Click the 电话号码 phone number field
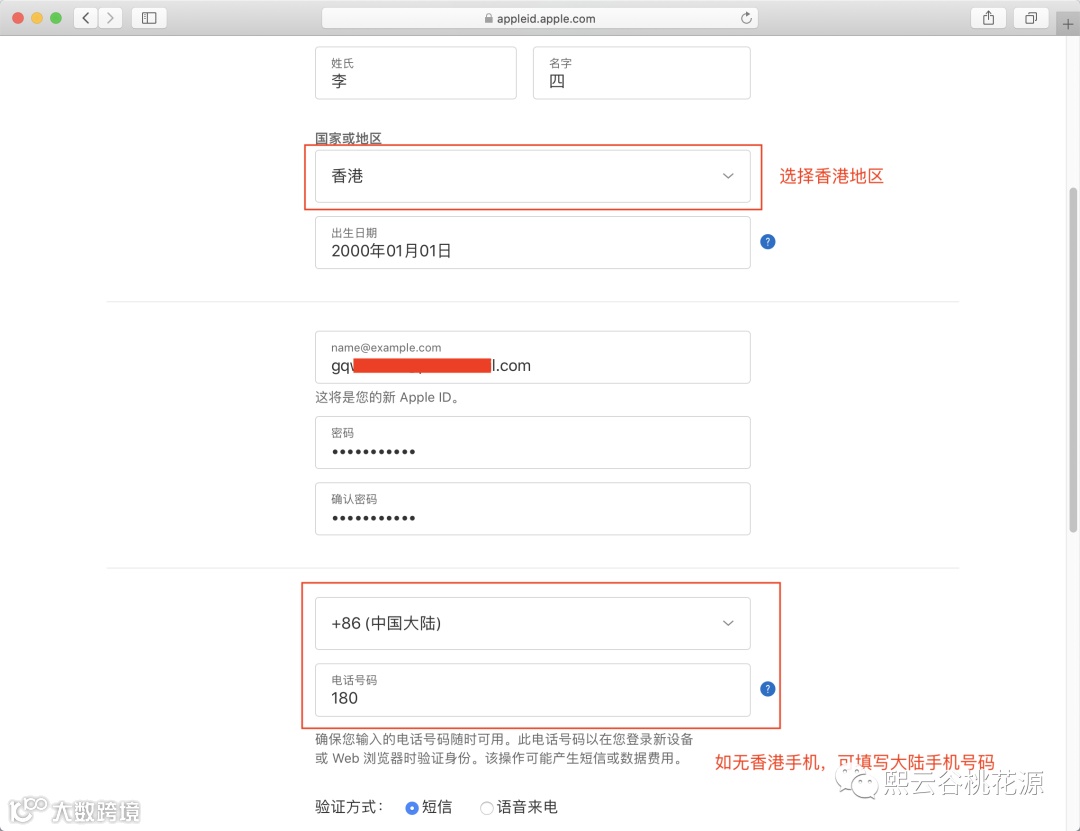 532,690
